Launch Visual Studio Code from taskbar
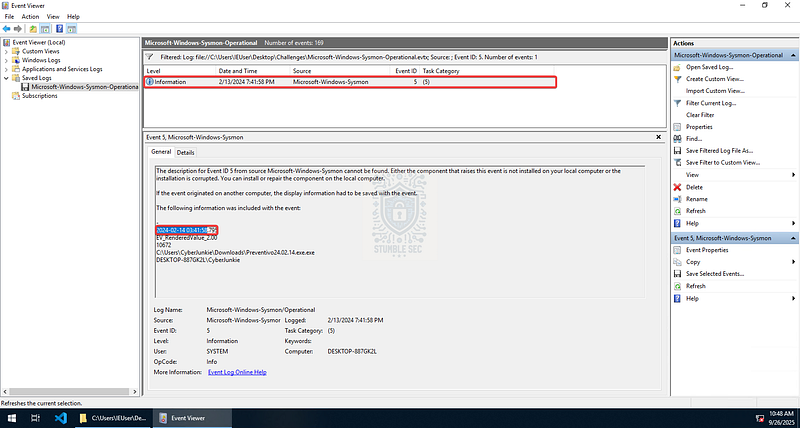The height and width of the screenshot is (428, 800). click(61, 418)
